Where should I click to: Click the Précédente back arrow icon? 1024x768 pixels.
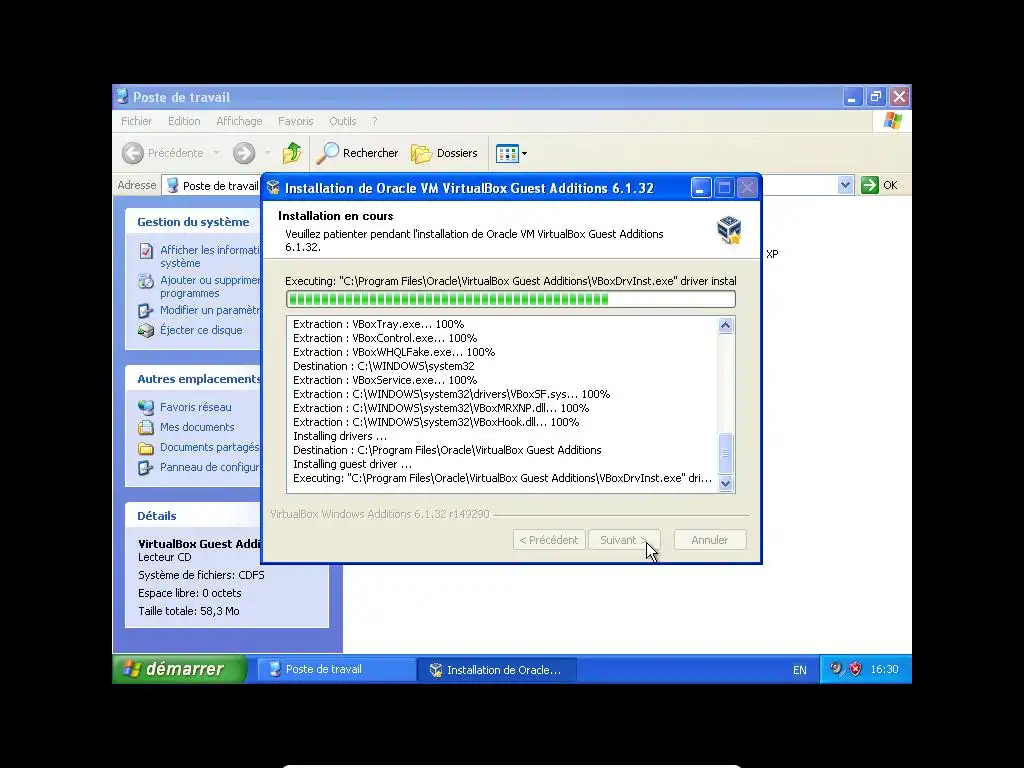pos(133,153)
